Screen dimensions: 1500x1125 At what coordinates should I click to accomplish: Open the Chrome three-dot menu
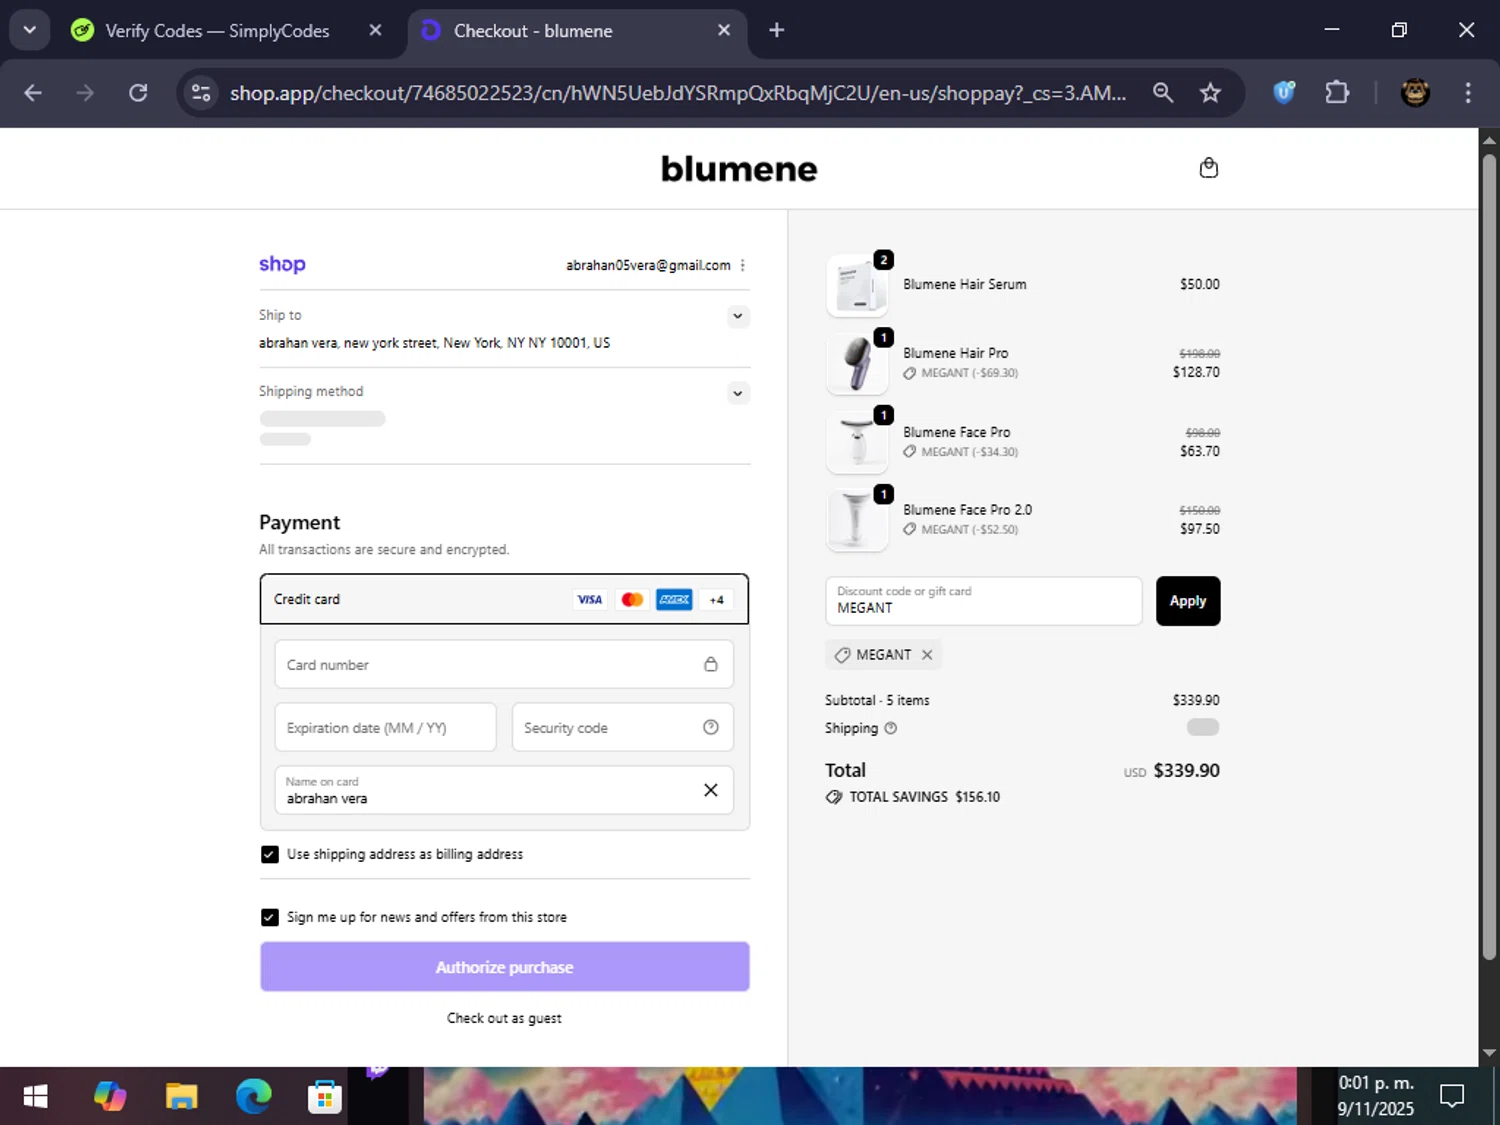click(x=1467, y=93)
